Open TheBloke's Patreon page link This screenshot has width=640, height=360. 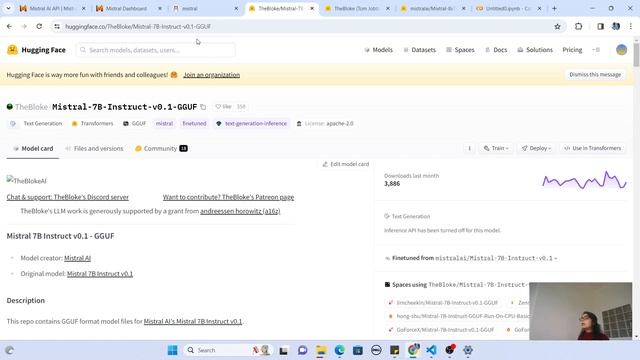228,197
